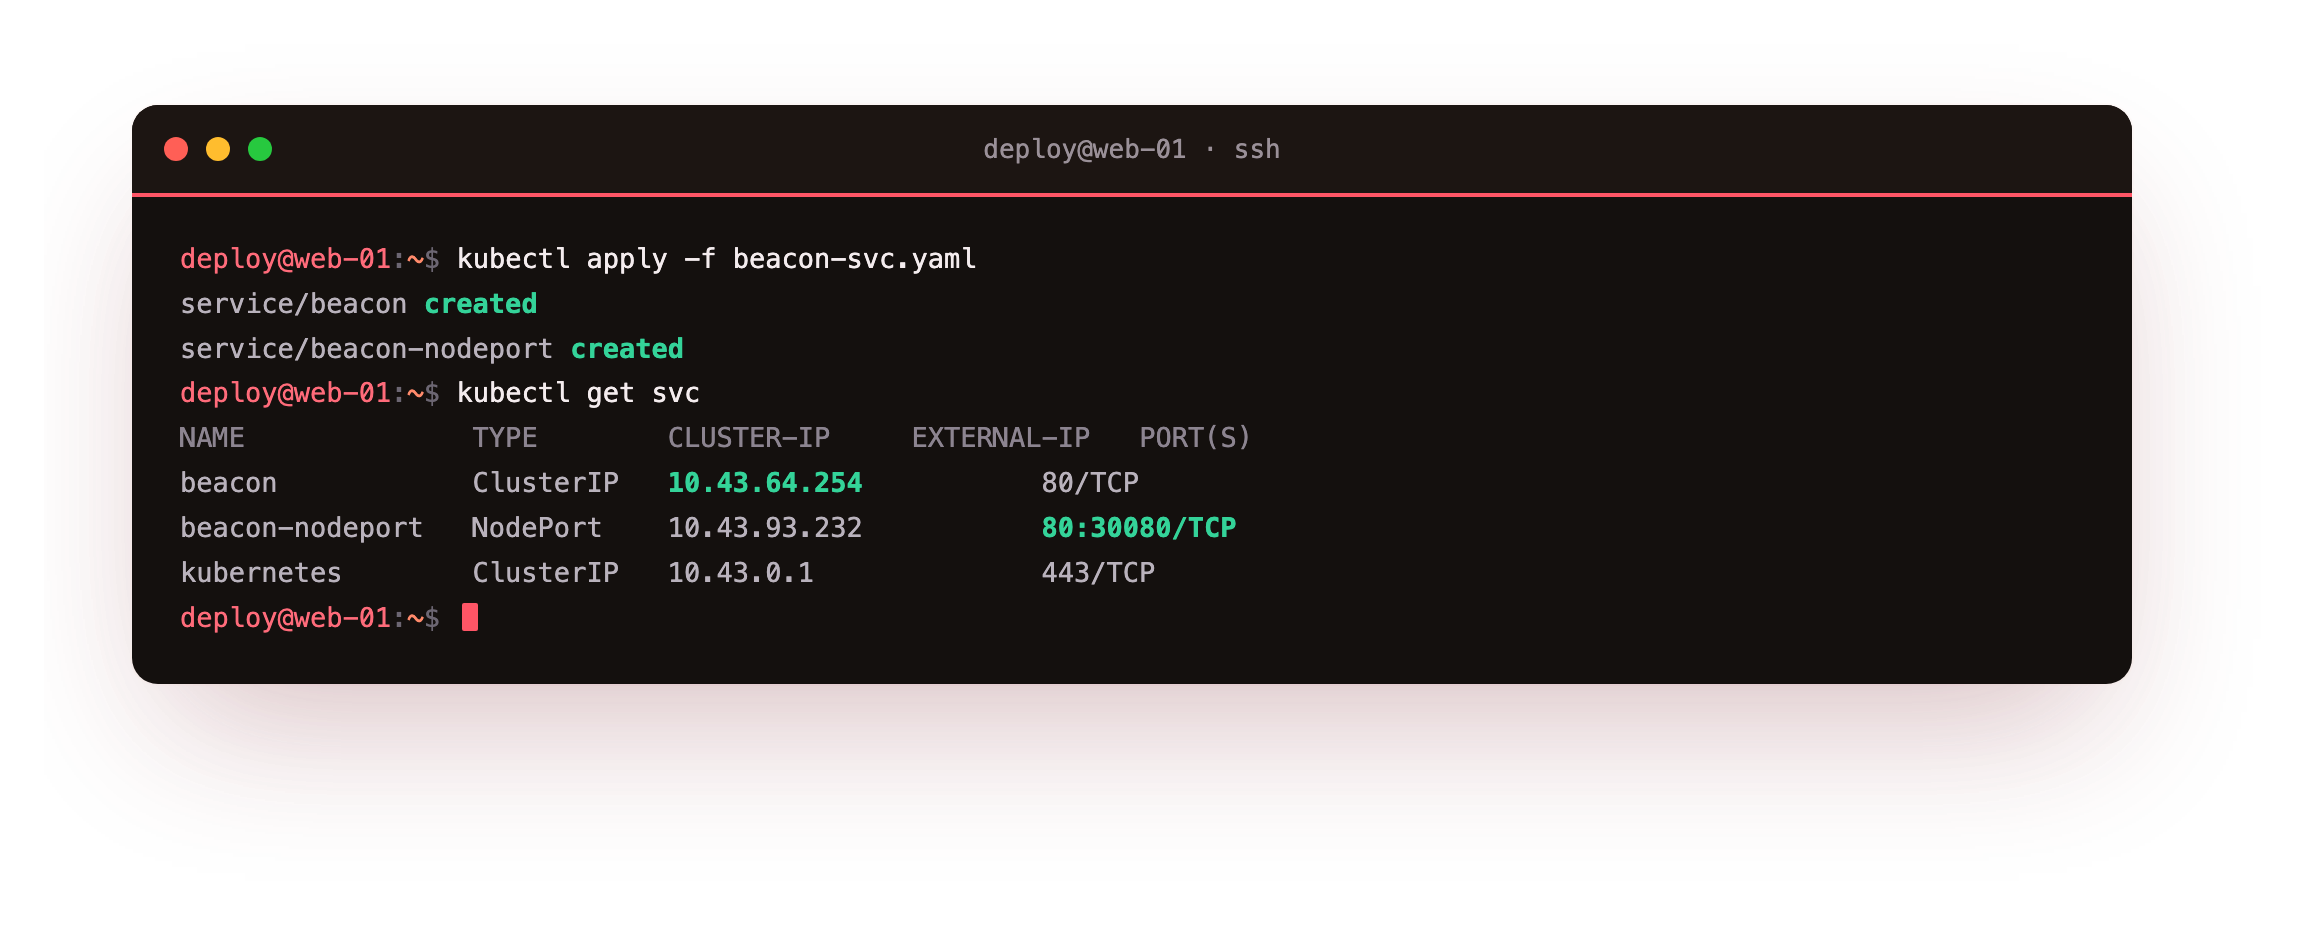Click the window title deploy@web-01 · ssh
The image size is (2305, 925).
[1131, 149]
